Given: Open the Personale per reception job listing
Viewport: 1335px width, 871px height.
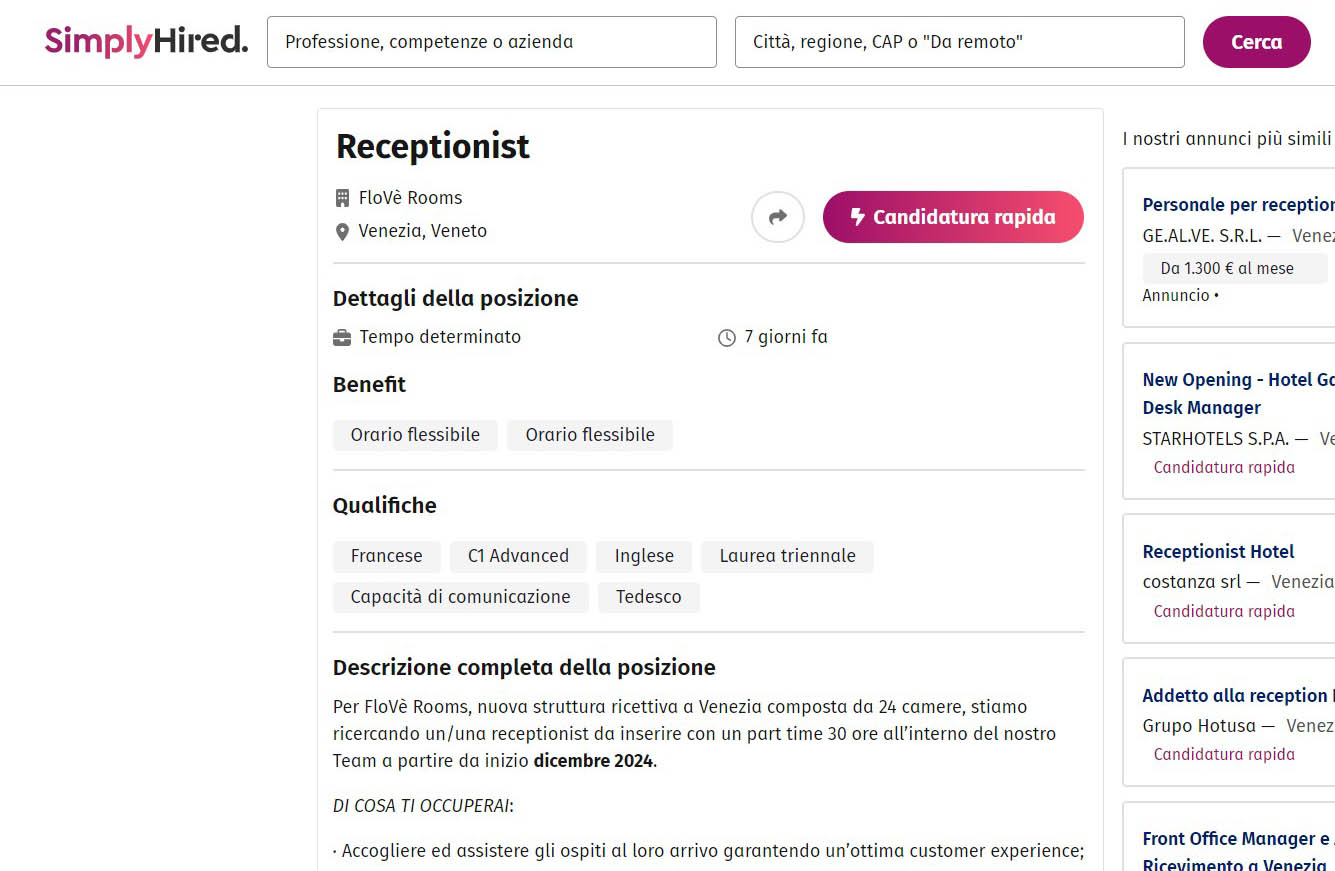Looking at the screenshot, I should click(1238, 205).
